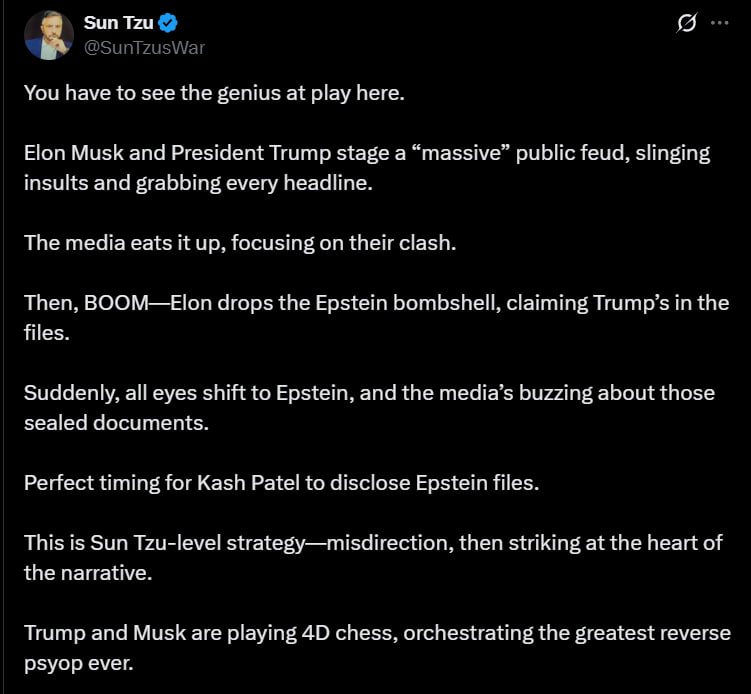Click the sentence starting 'Perfect timing for'

282,483
